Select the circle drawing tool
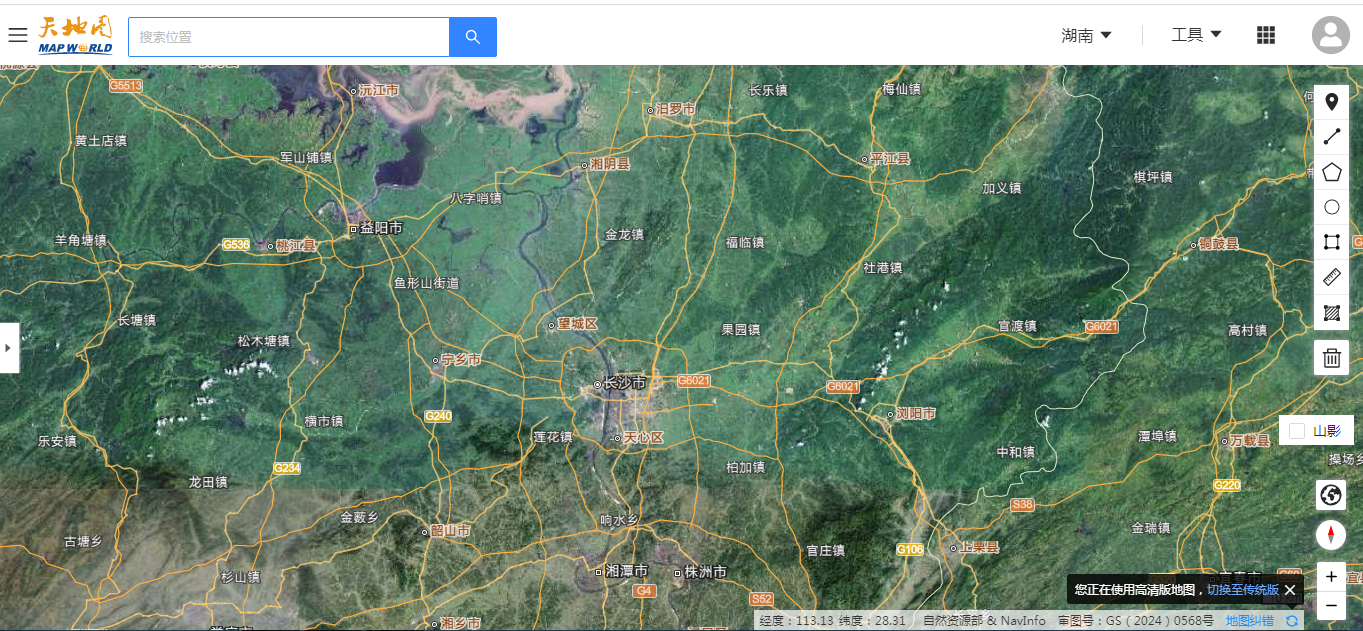1363x631 pixels. 1331,207
